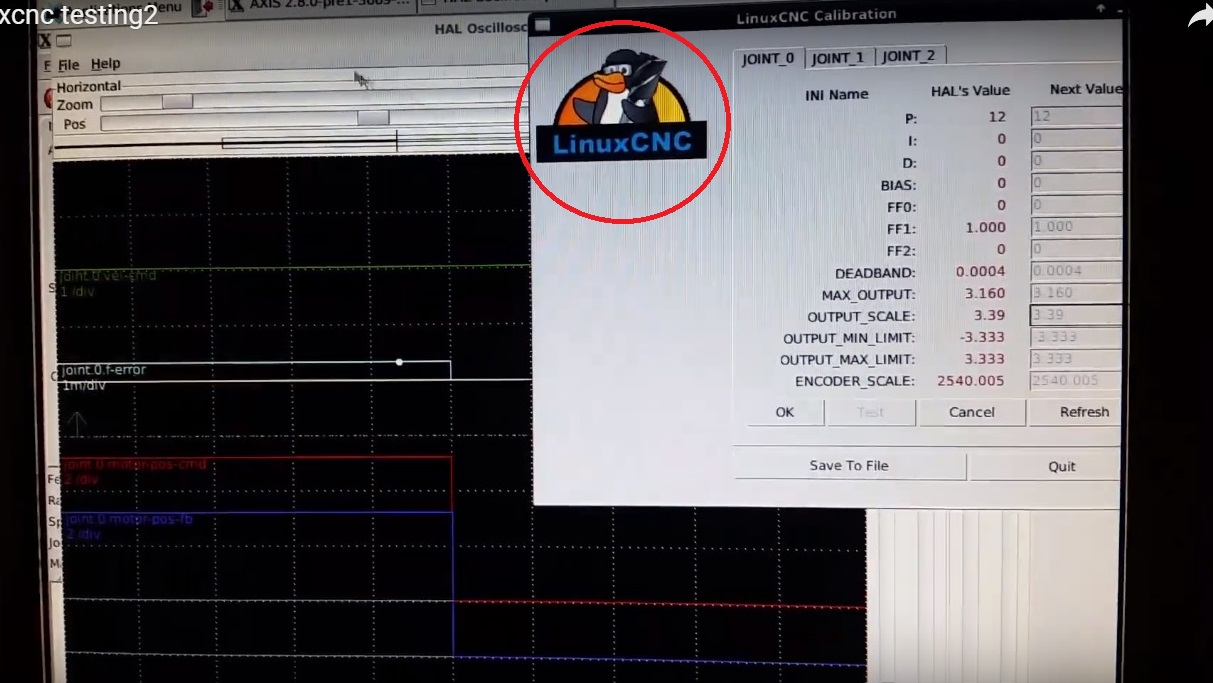Viewport: 1213px width, 683px height.
Task: Click the Cancel button
Action: tap(971, 412)
